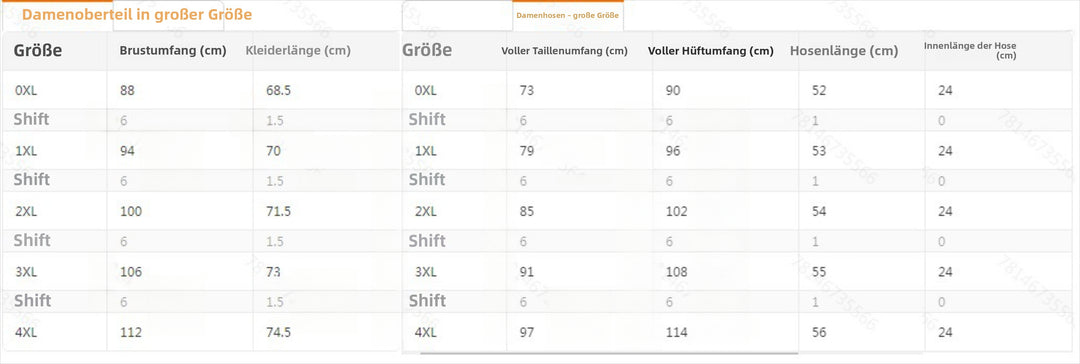
Task: Select the 2XL row in tops table
Action: tap(201, 211)
